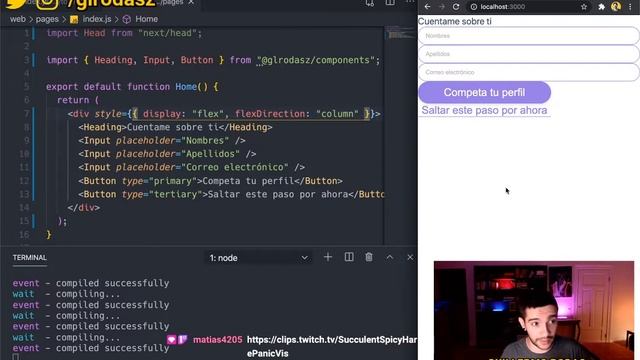Click line number 16 in the gutter
Viewport: 640px width, 360px height.
tap(24, 234)
